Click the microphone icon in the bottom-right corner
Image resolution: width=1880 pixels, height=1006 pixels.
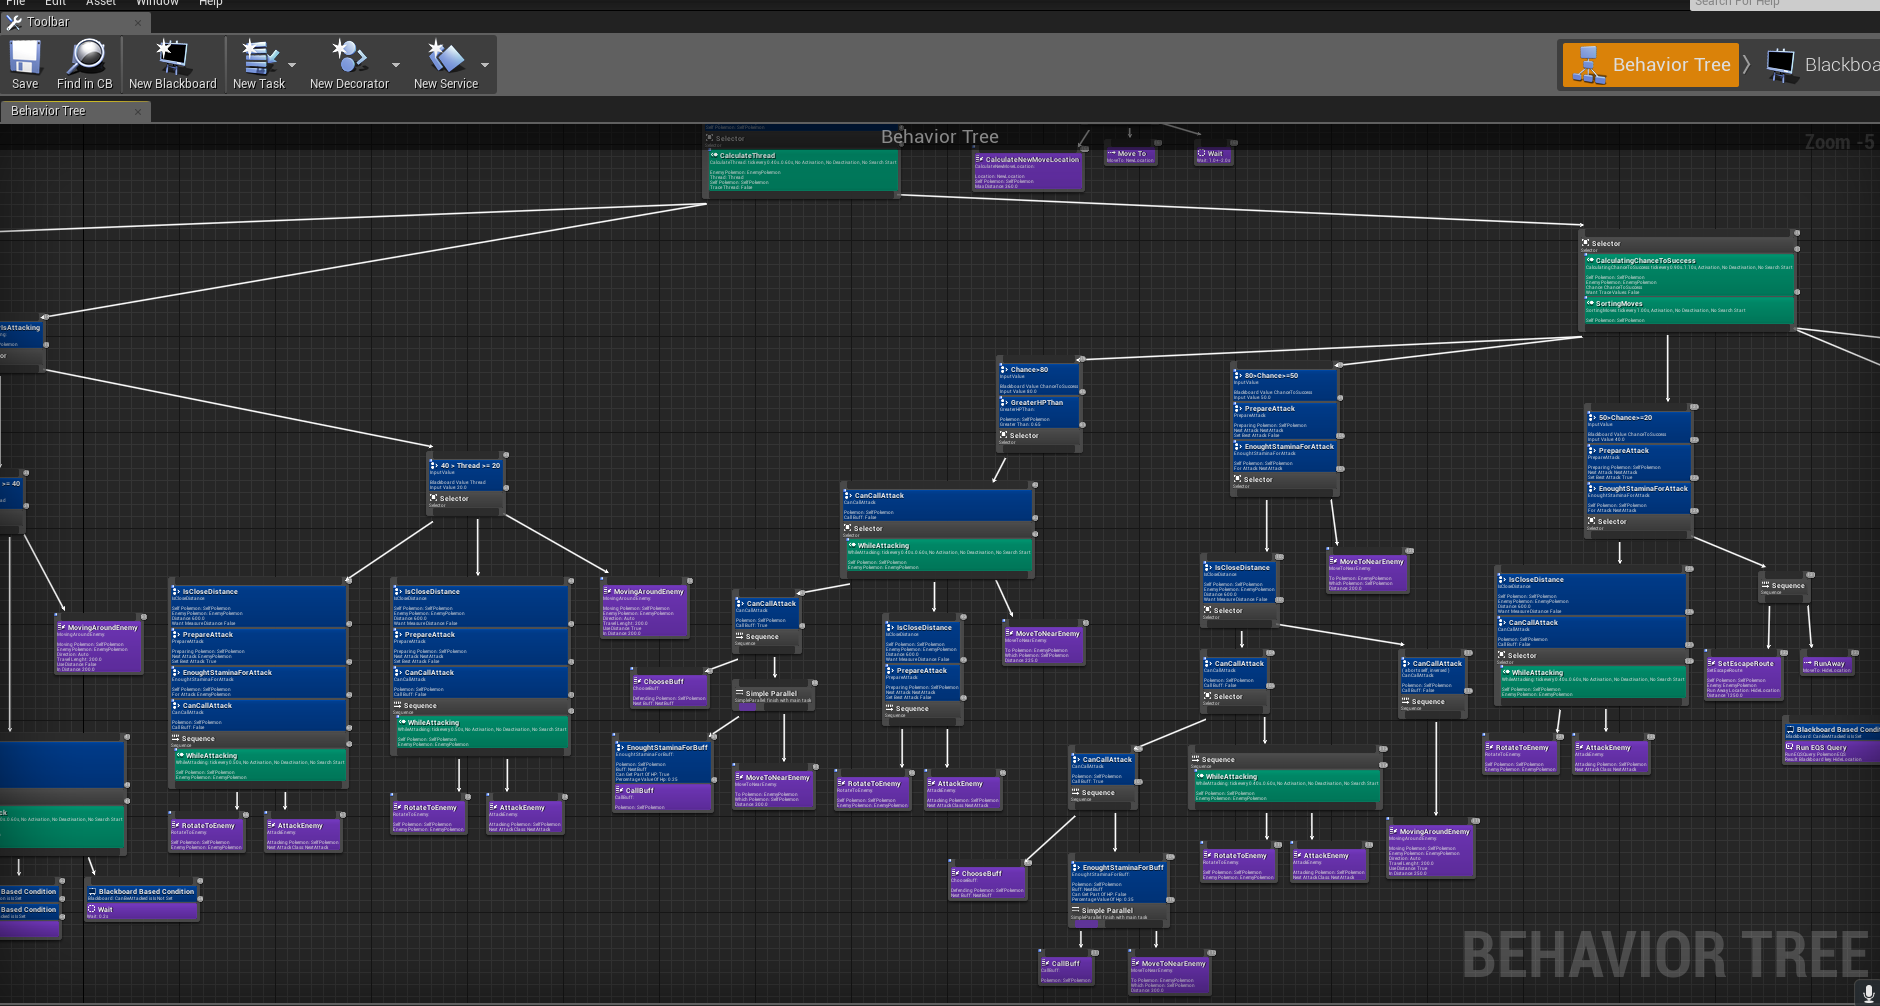tap(1868, 993)
